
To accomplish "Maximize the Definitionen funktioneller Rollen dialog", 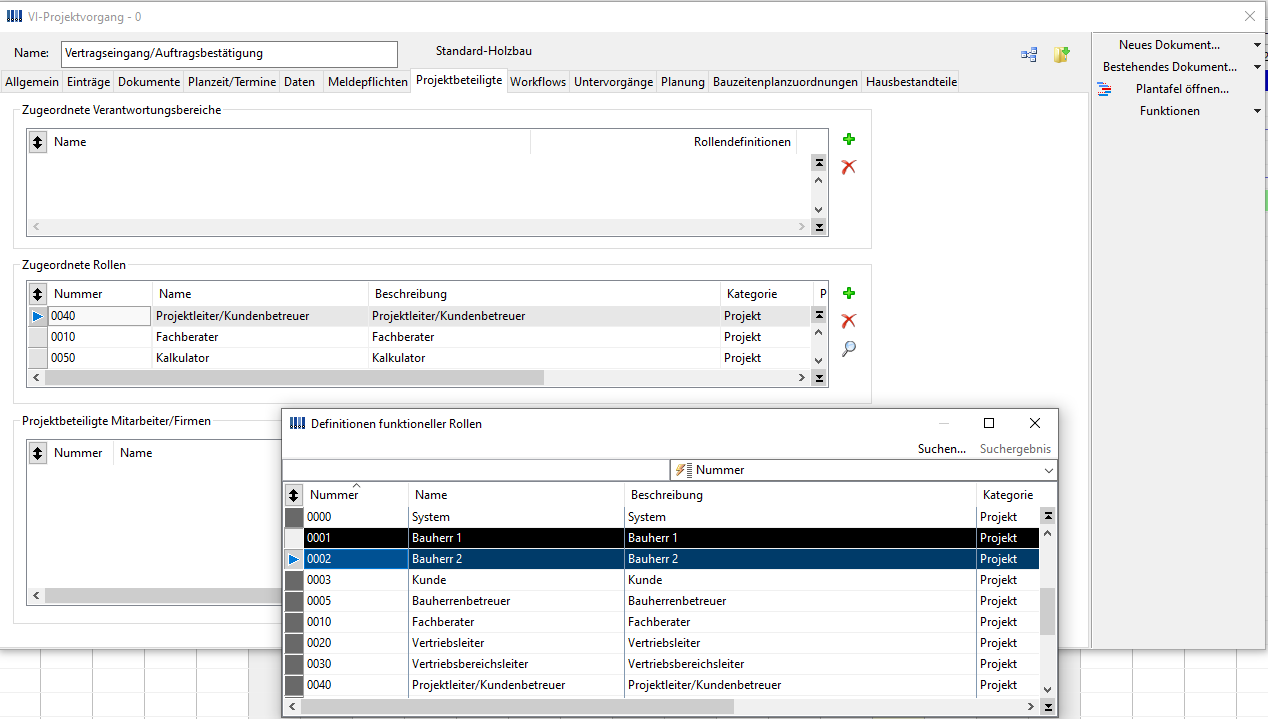I will tap(989, 423).
